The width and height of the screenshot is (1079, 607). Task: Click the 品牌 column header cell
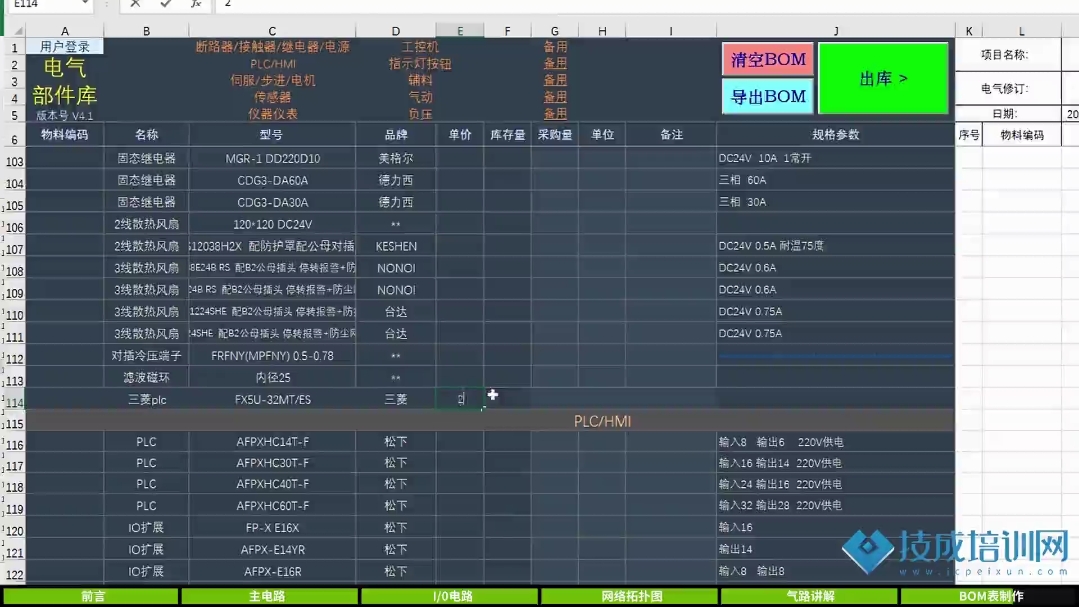(x=396, y=135)
